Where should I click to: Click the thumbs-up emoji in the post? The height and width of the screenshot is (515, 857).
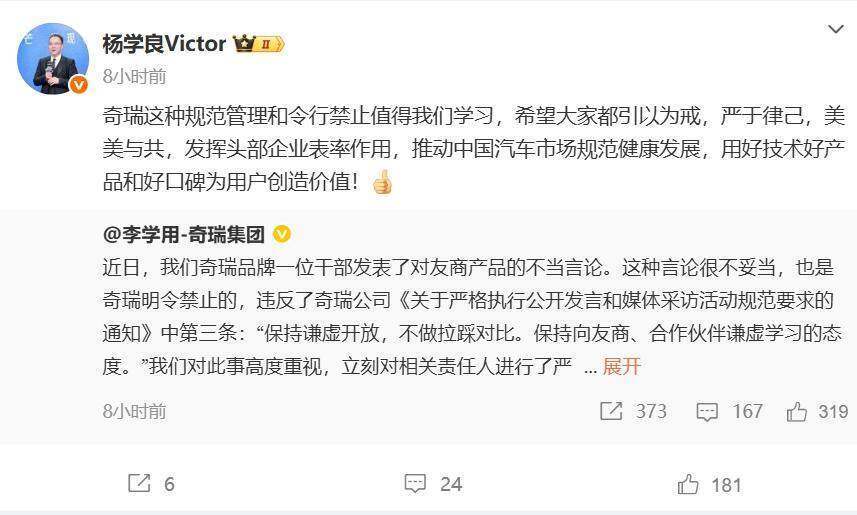[382, 182]
